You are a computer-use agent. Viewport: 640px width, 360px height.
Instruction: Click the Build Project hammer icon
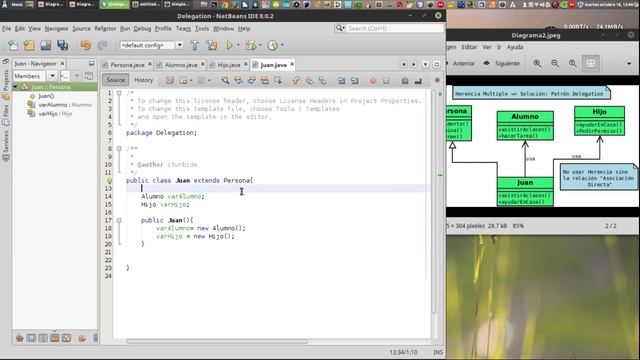click(195, 45)
